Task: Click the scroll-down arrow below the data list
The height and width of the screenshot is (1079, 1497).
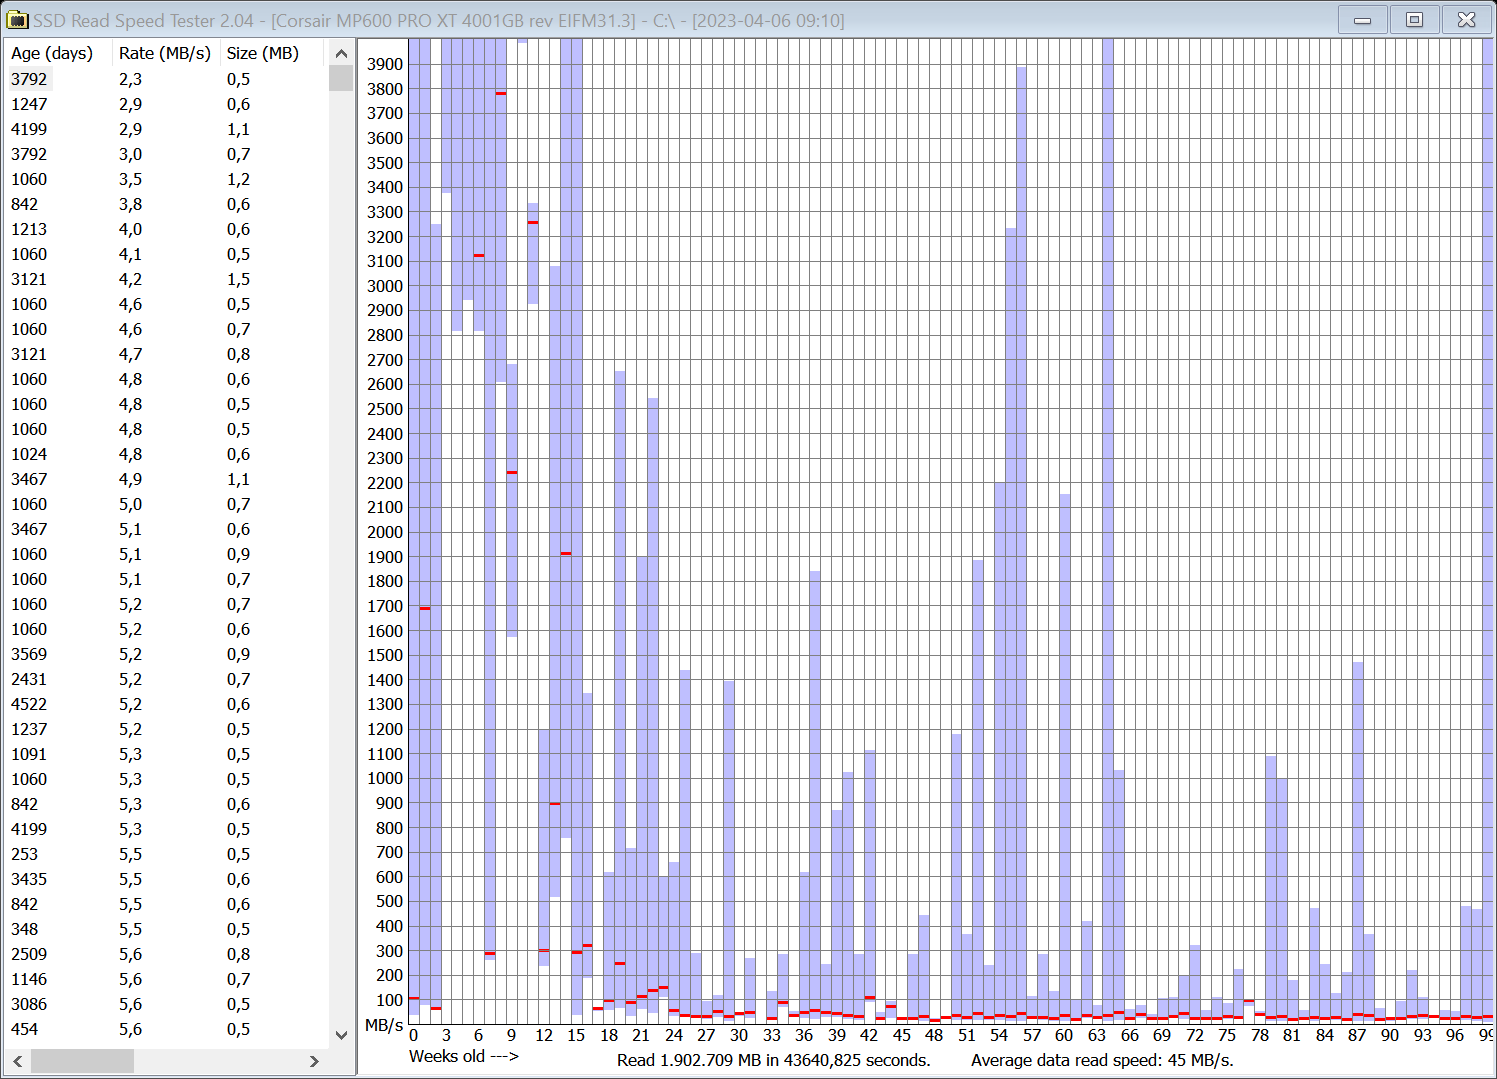Action: click(x=341, y=1035)
